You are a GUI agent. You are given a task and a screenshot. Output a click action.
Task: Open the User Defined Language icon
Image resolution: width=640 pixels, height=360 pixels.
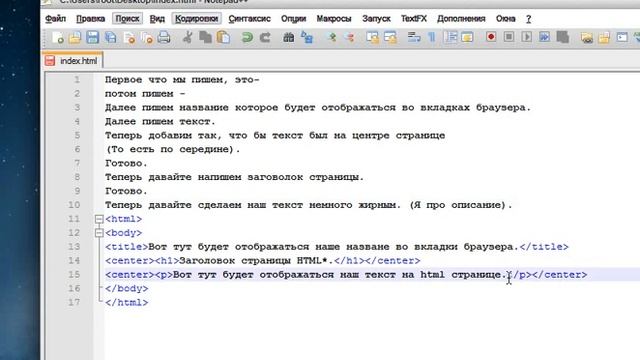(x=467, y=38)
